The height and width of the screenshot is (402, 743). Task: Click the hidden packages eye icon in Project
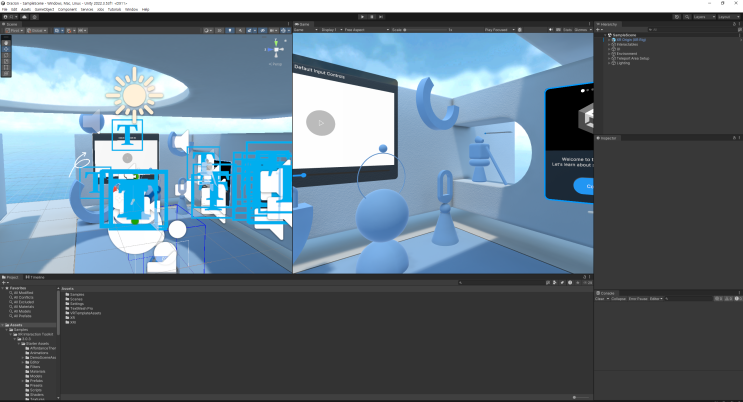[x=587, y=283]
